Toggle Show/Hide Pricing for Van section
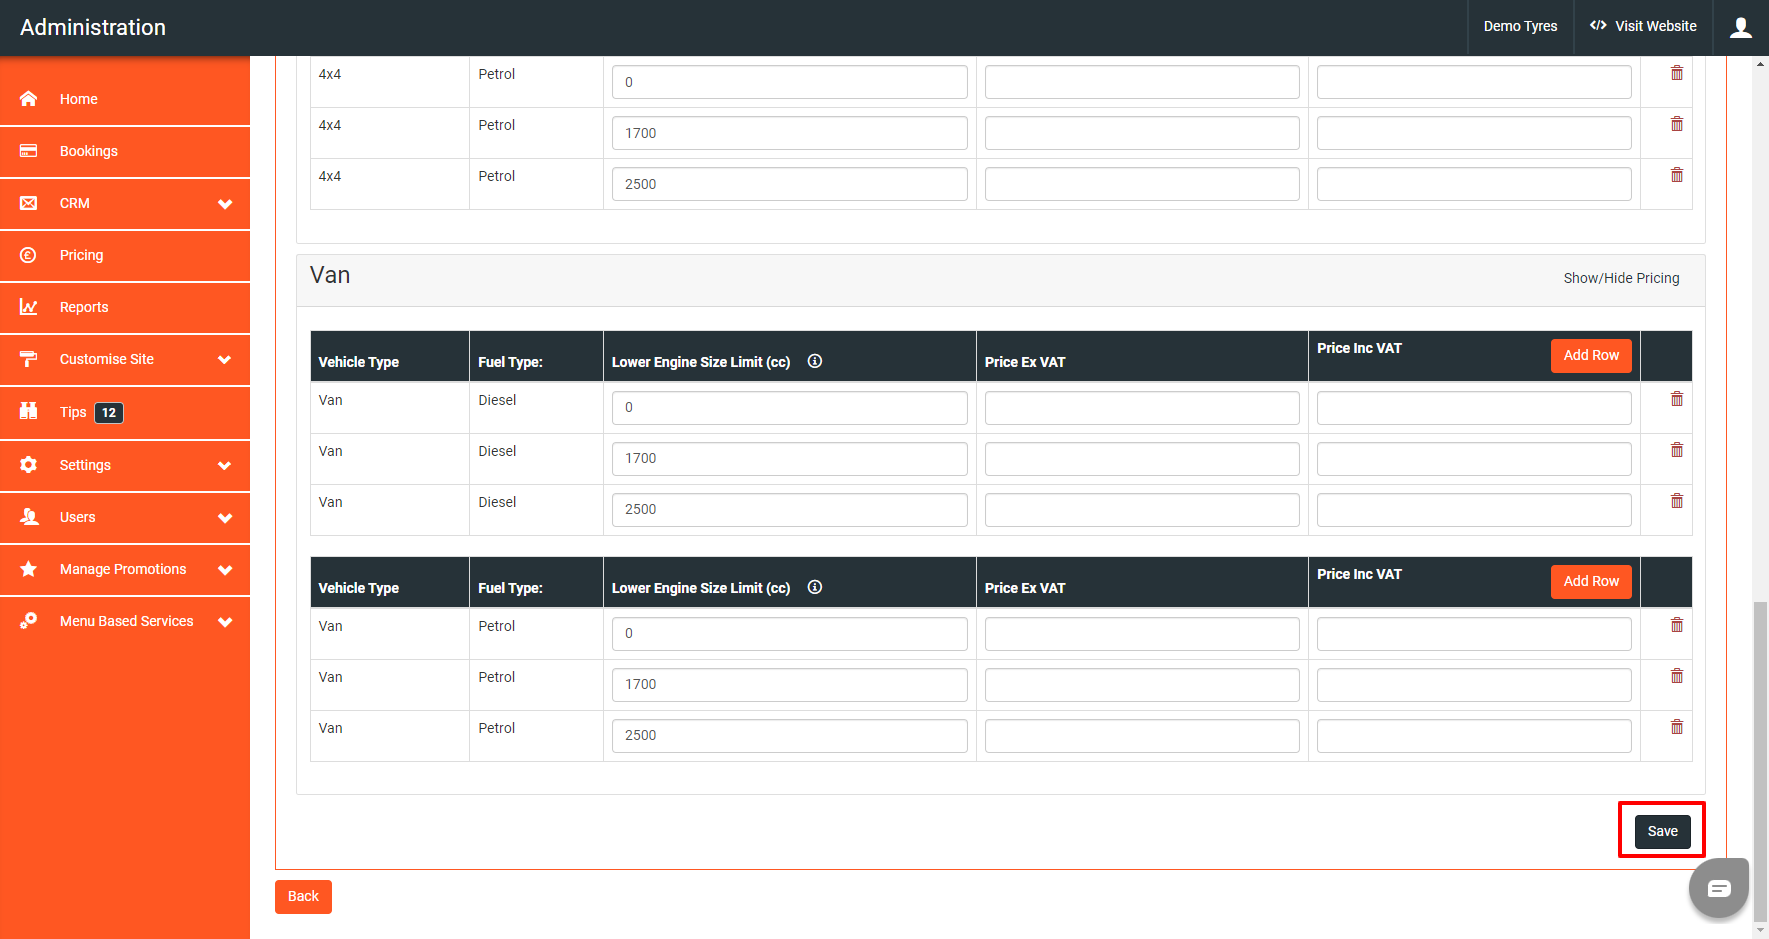The image size is (1769, 939). (1621, 278)
